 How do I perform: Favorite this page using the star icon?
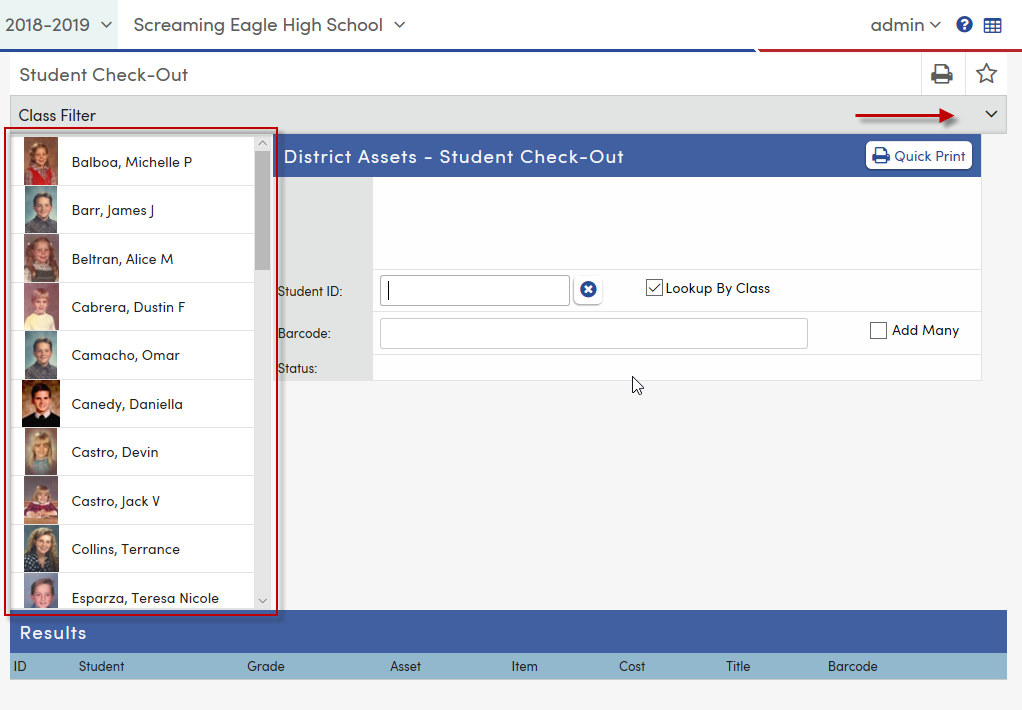pyautogui.click(x=986, y=73)
